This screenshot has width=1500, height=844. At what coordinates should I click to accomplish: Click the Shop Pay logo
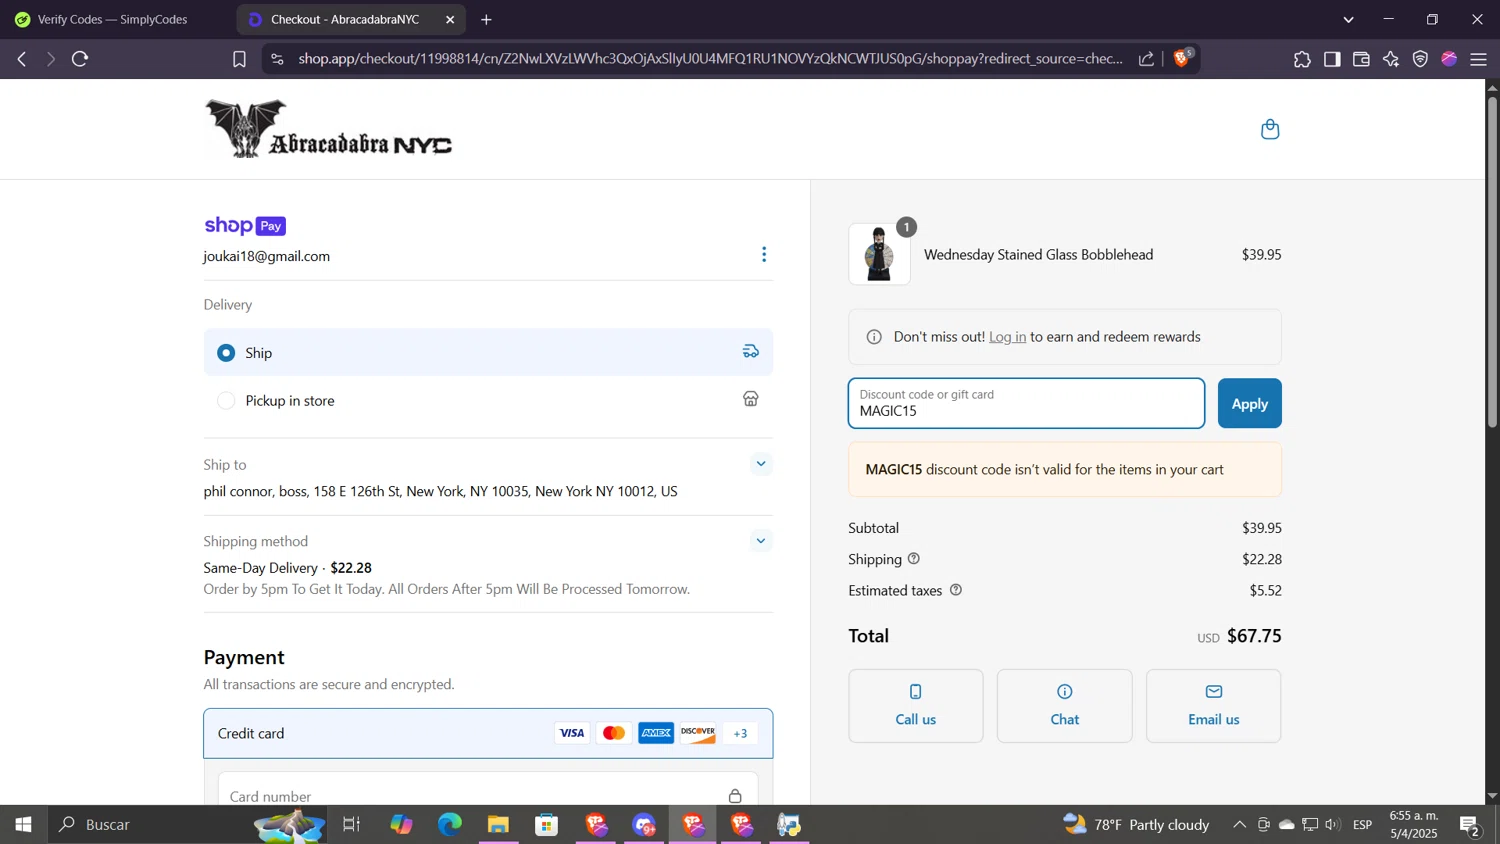(x=245, y=226)
